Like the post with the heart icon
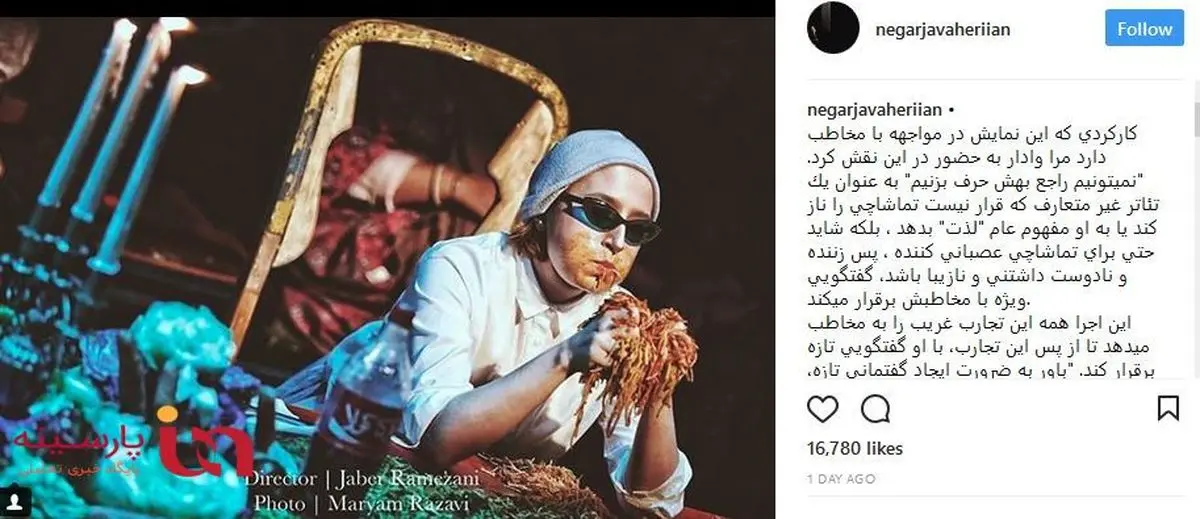Viewport: 1200px width, 519px height. click(822, 409)
